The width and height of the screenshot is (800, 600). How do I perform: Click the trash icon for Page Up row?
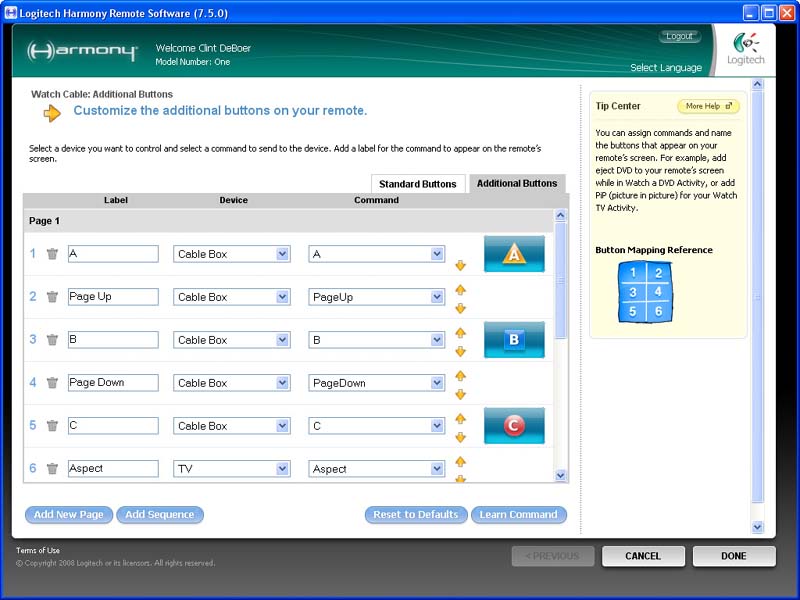[52, 297]
